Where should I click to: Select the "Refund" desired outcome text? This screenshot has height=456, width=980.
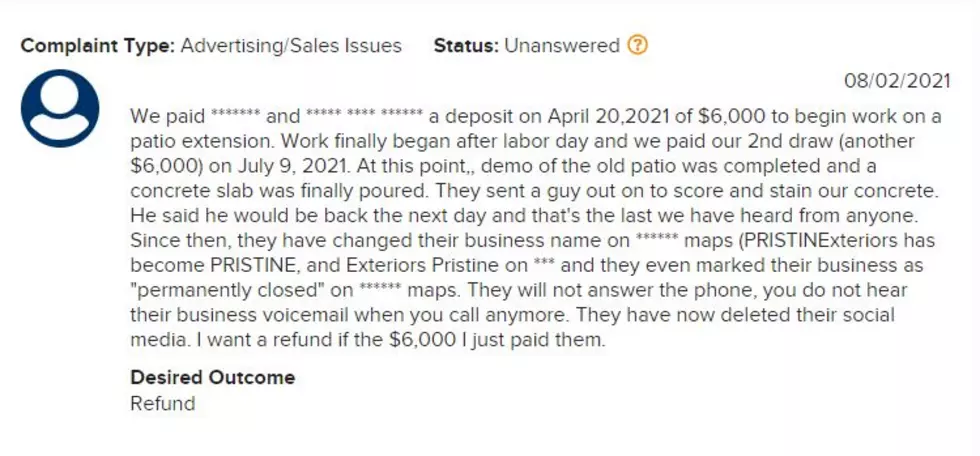[x=162, y=404]
